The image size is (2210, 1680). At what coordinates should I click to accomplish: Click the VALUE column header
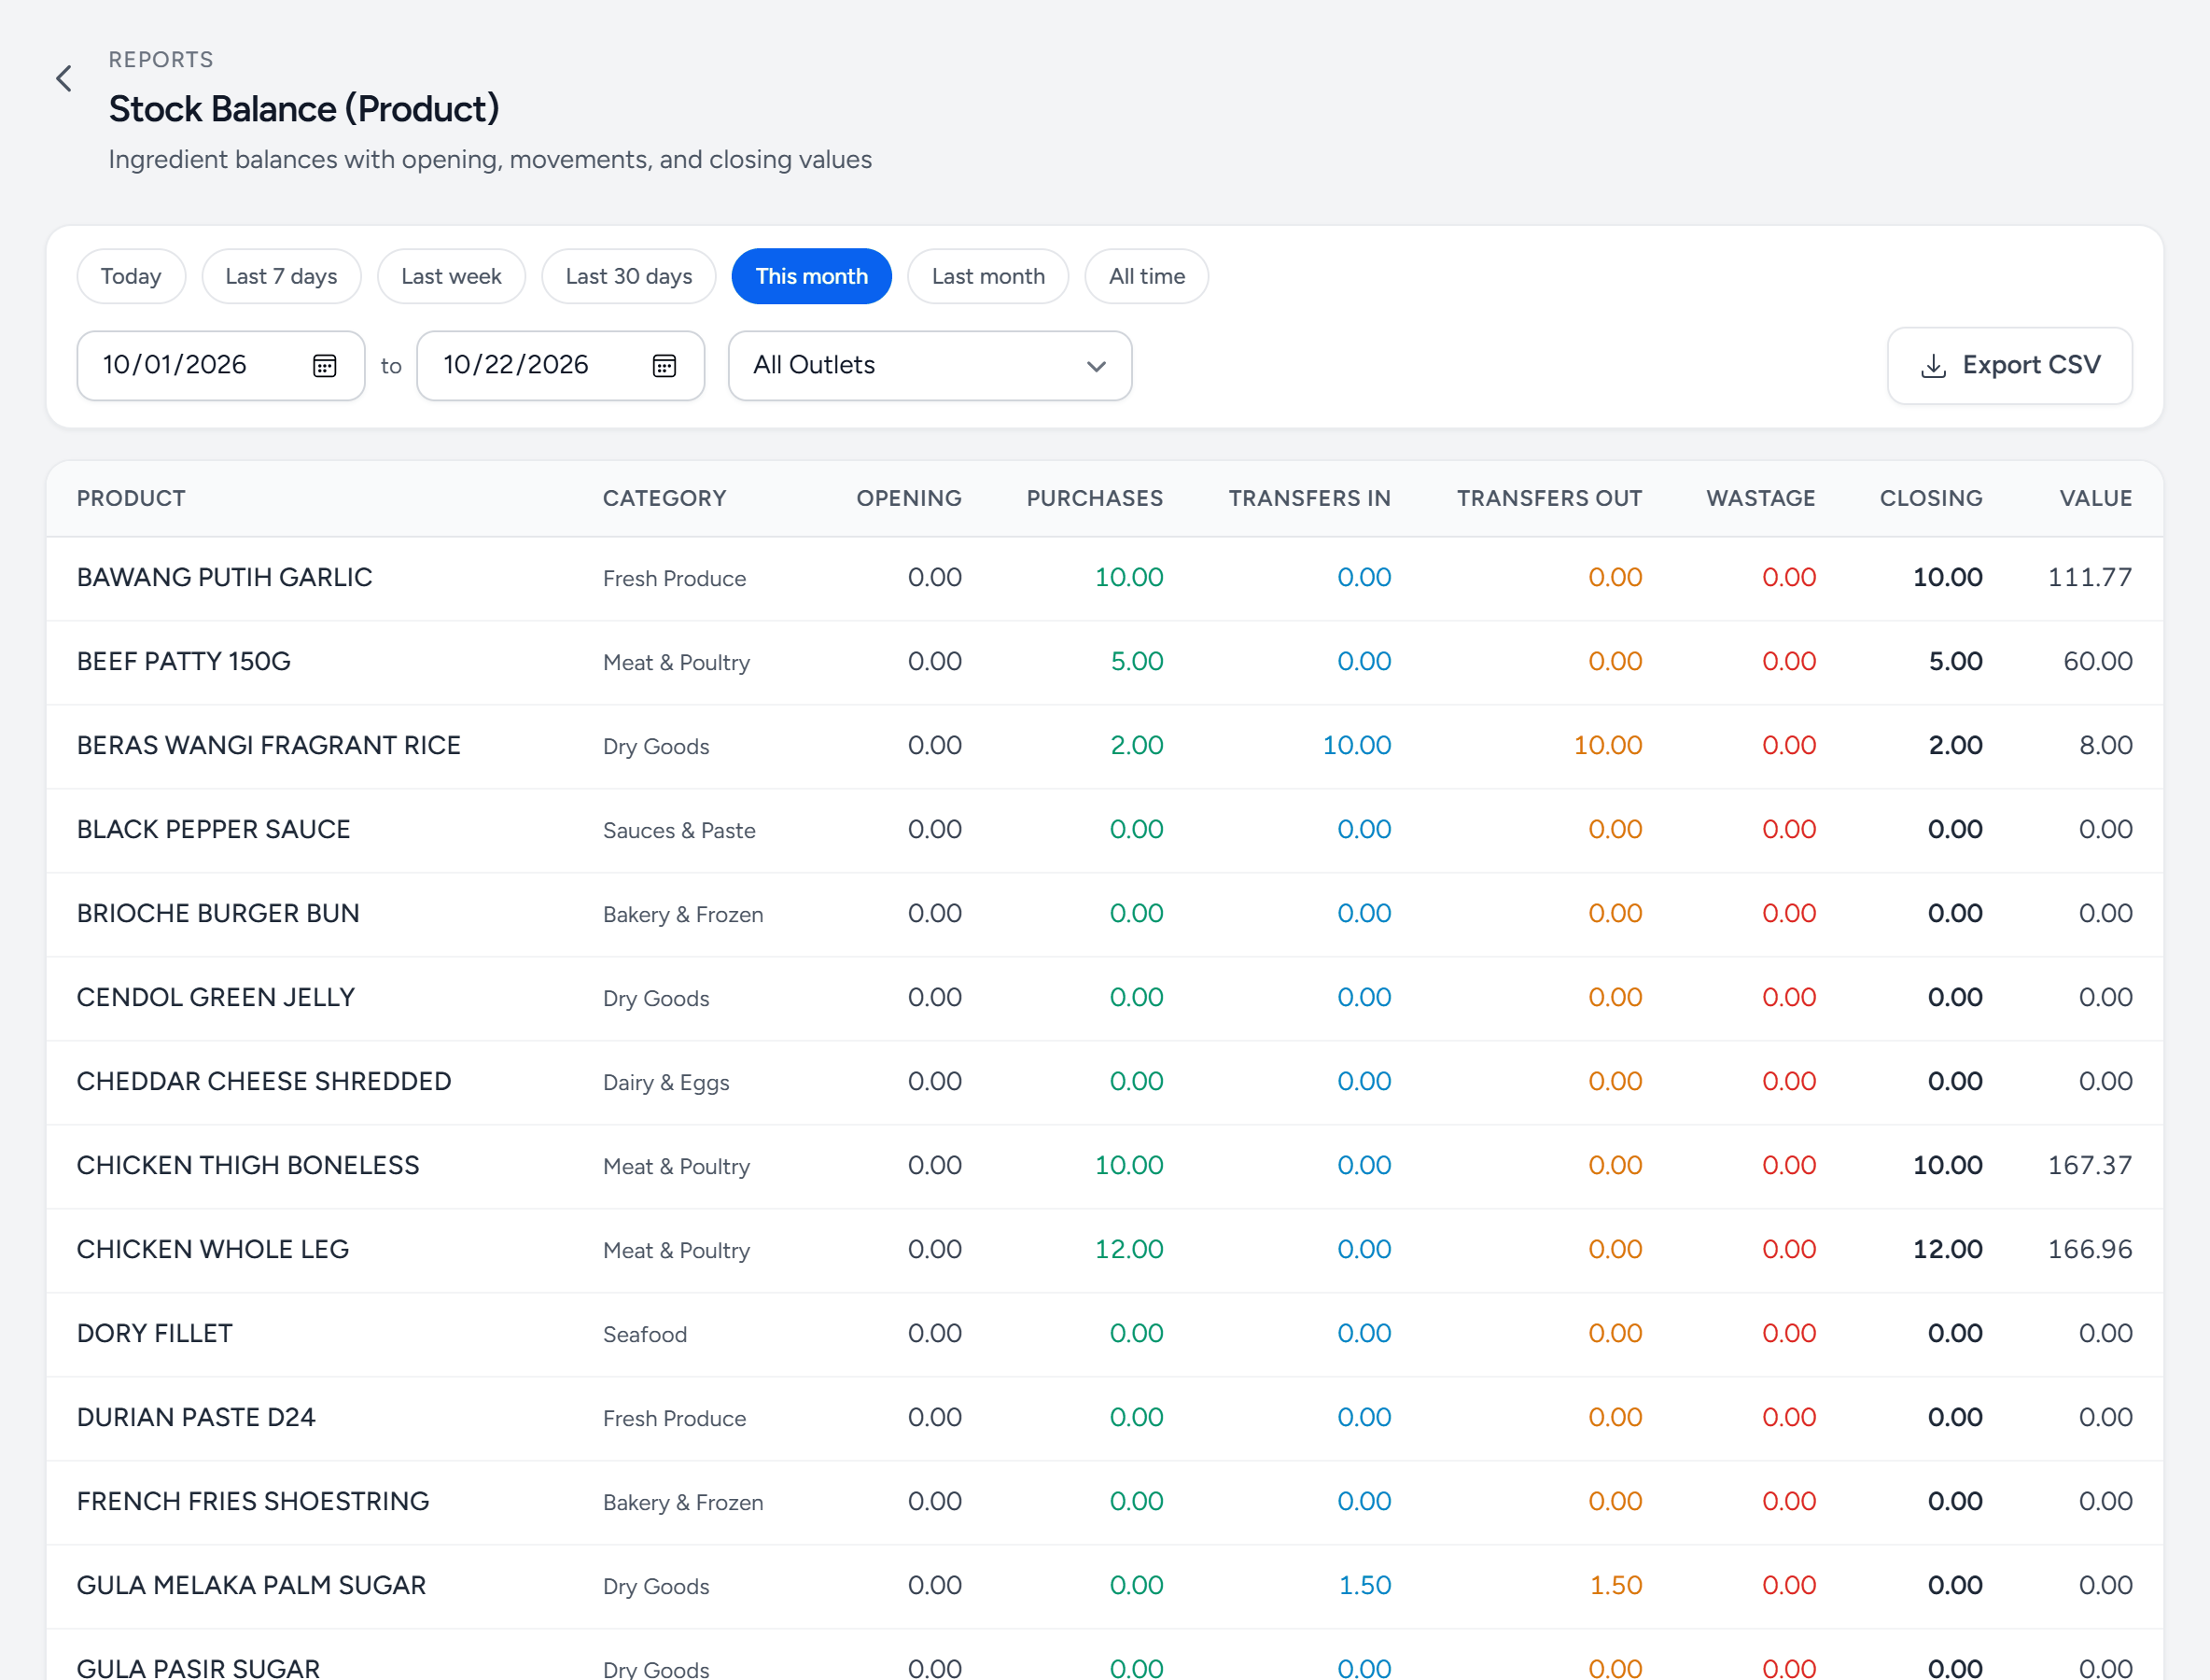pos(2096,498)
